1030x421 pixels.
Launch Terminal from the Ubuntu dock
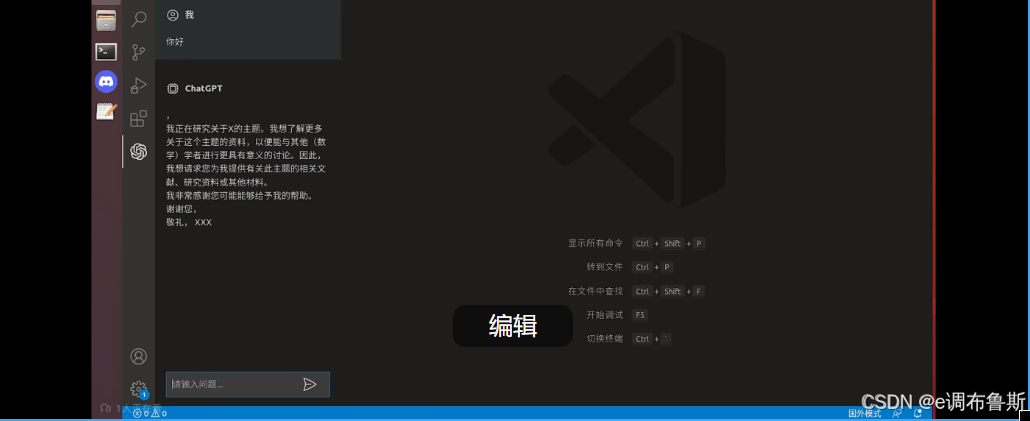tap(106, 51)
